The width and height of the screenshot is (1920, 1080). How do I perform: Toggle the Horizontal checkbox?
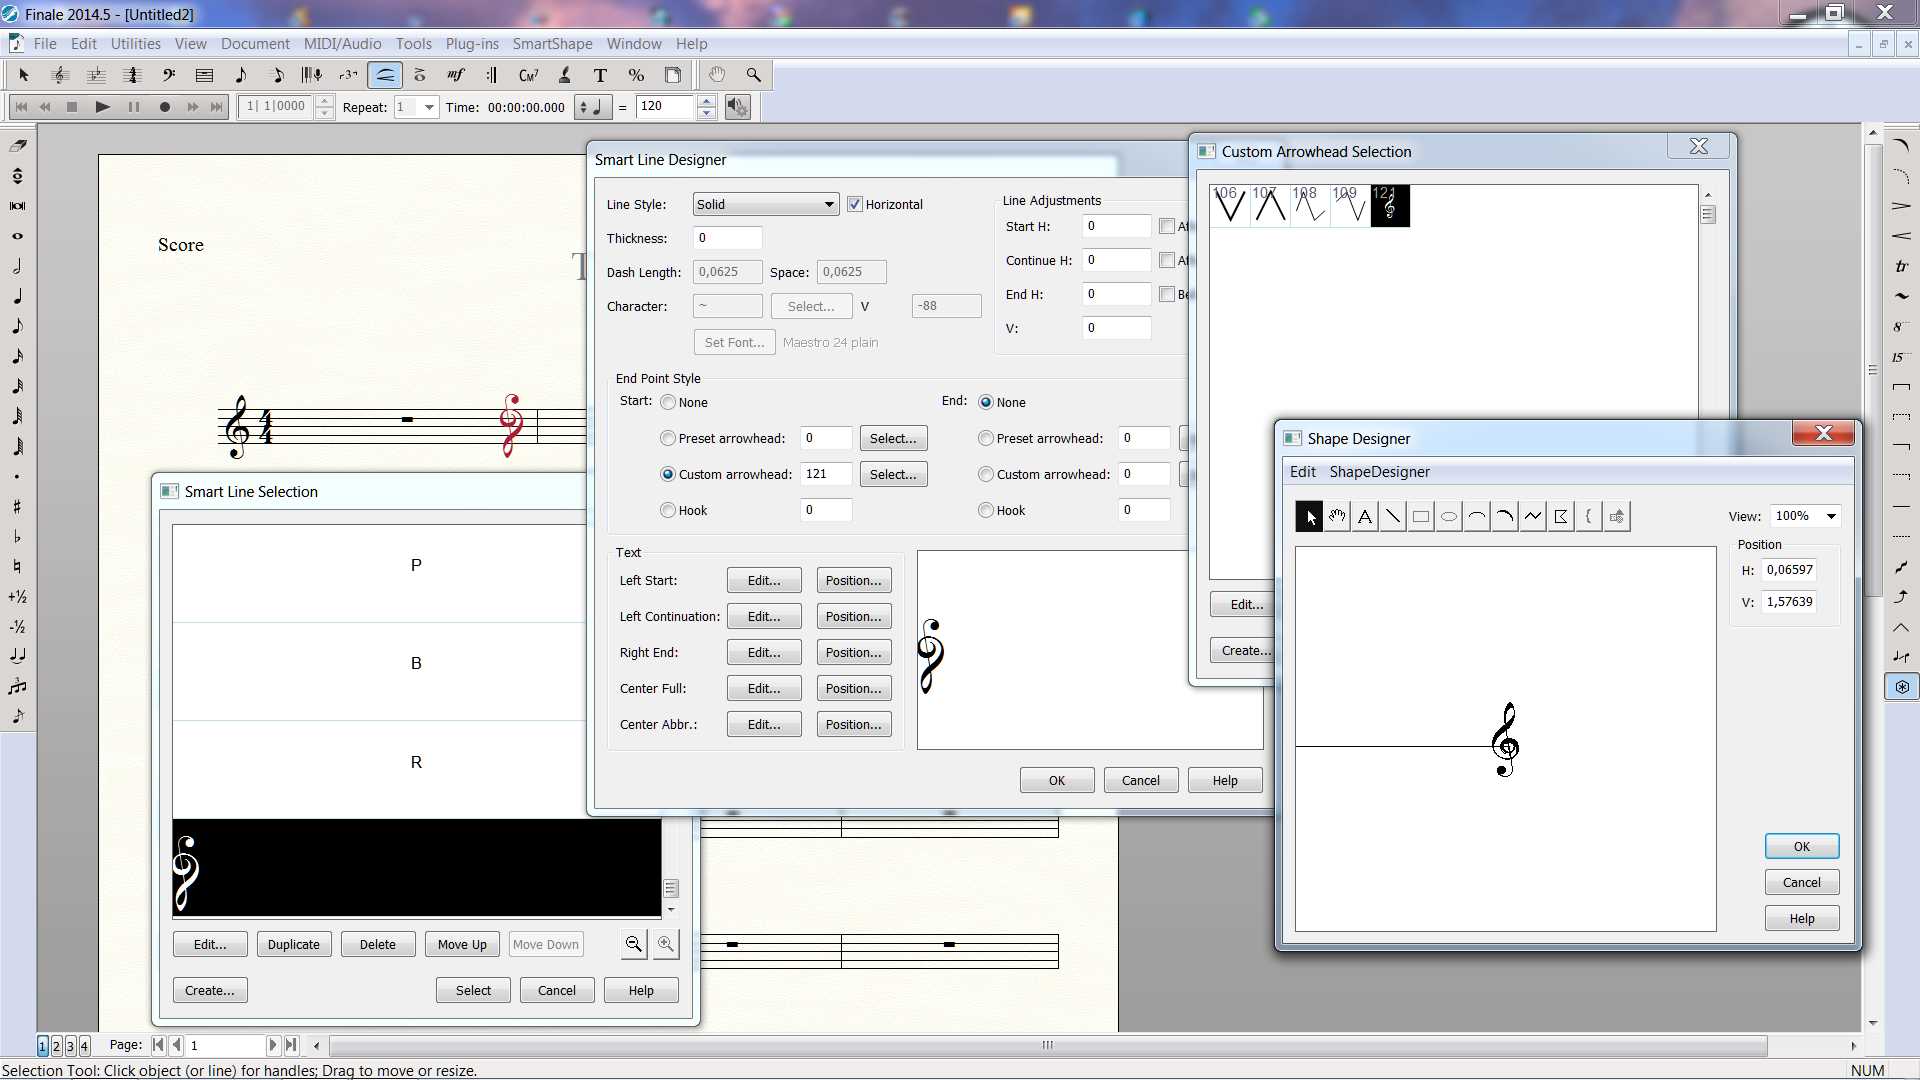[x=854, y=204]
